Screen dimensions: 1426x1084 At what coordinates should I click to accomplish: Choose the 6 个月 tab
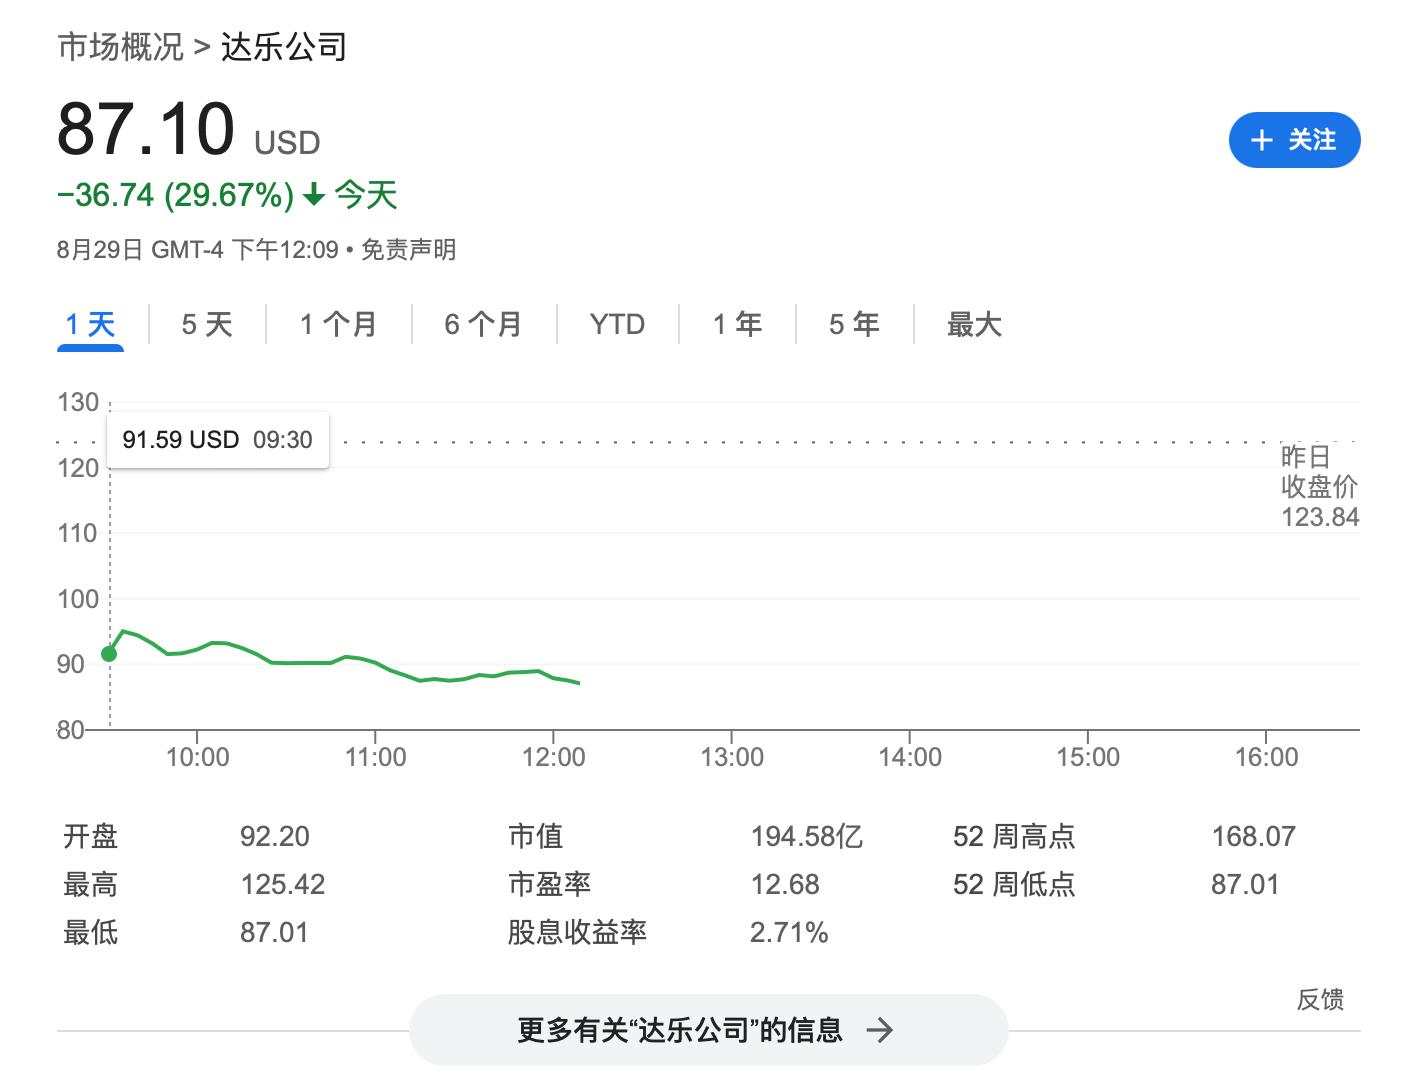pos(484,324)
